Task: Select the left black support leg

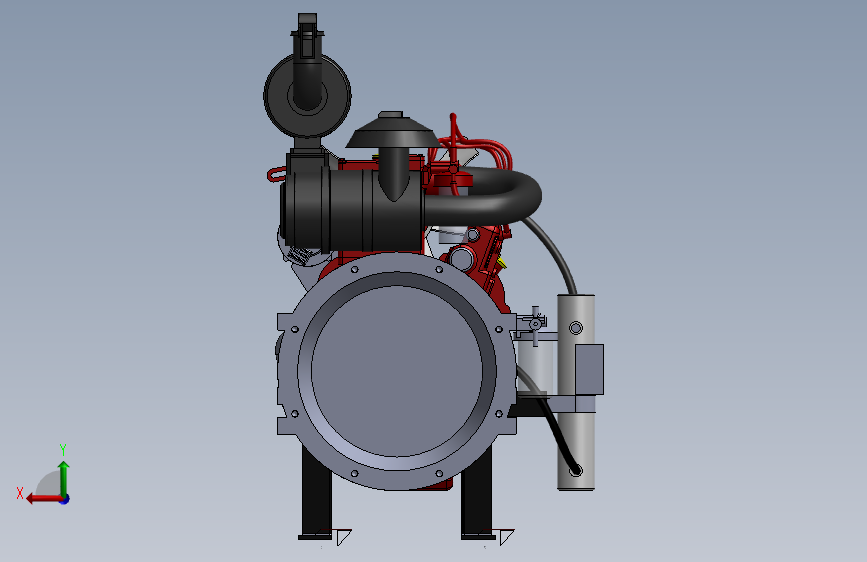Action: 316,494
